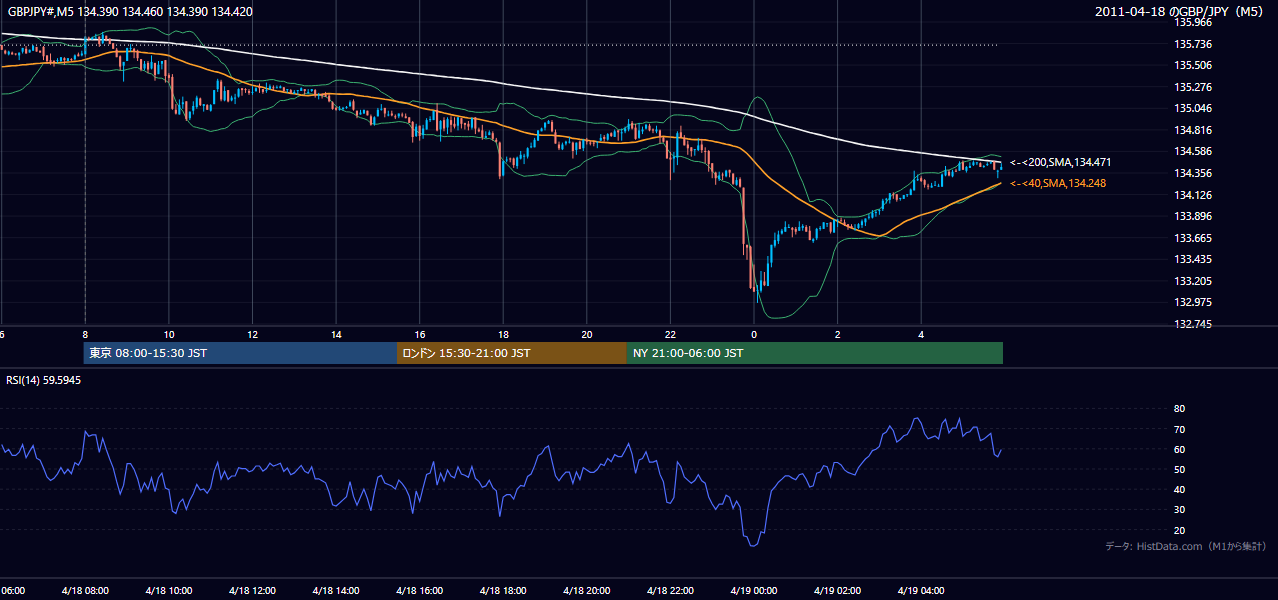Click the bottom time label 4/19 04:00

pyautogui.click(x=921, y=591)
